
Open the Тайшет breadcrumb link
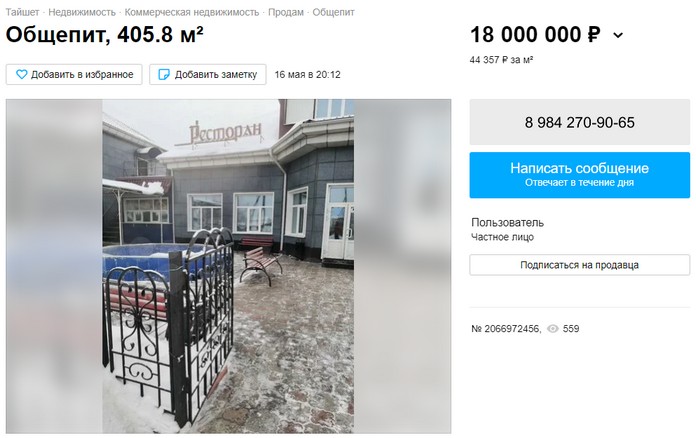coord(22,12)
